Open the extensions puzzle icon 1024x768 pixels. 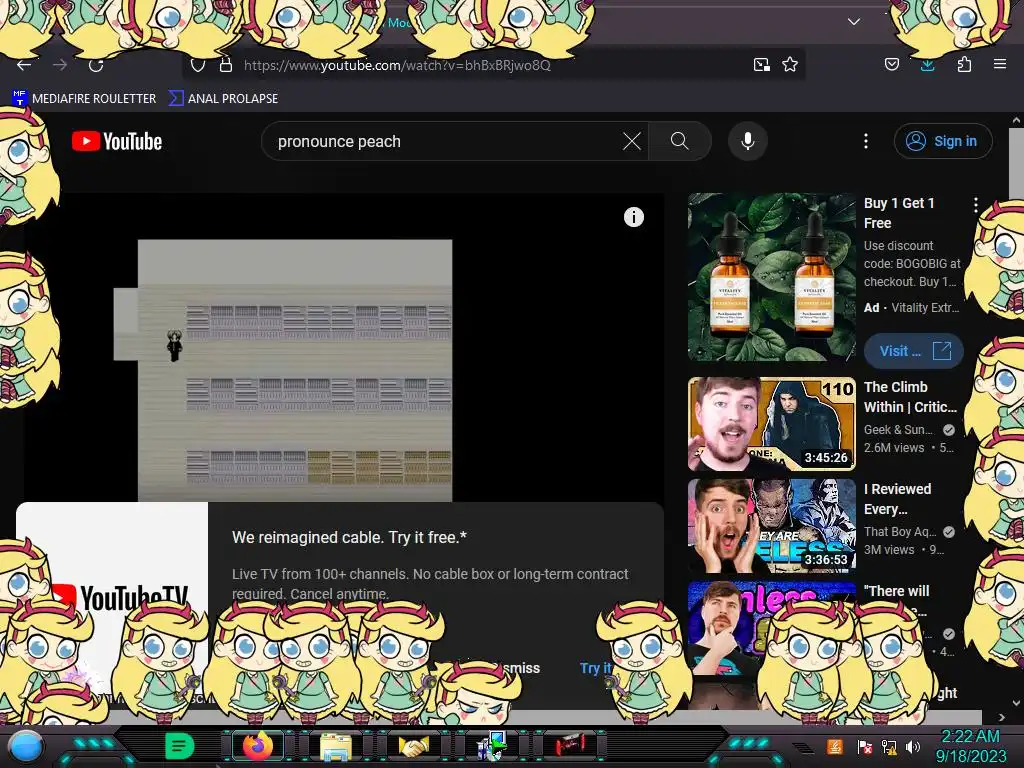(964, 64)
